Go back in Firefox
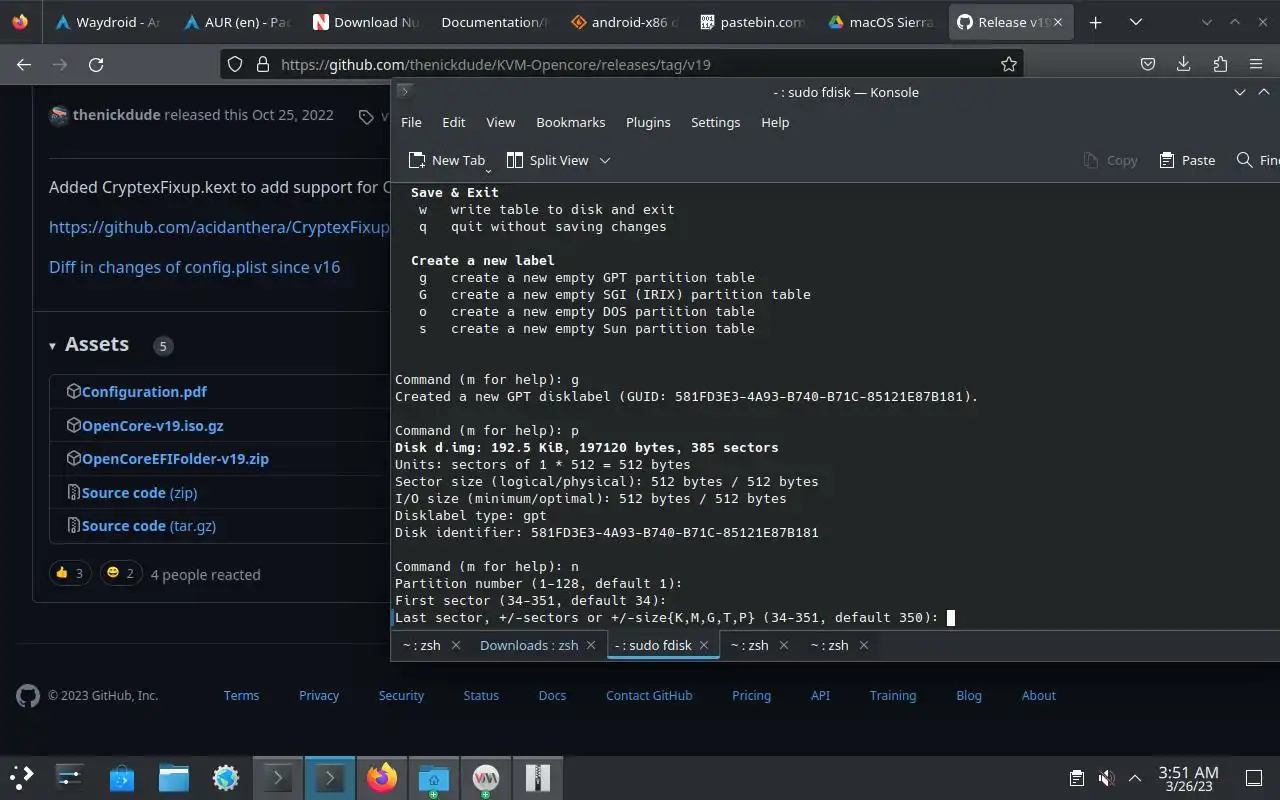1280x800 pixels. point(24,64)
